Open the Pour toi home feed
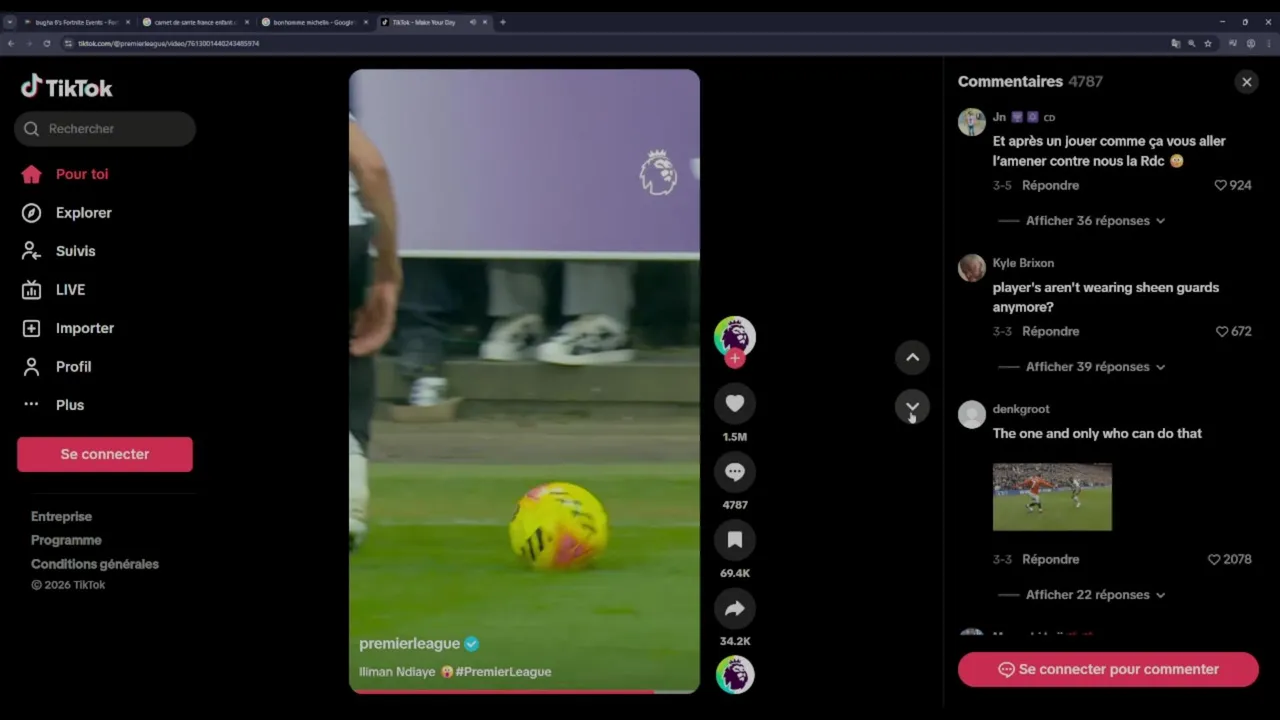 coord(65,174)
